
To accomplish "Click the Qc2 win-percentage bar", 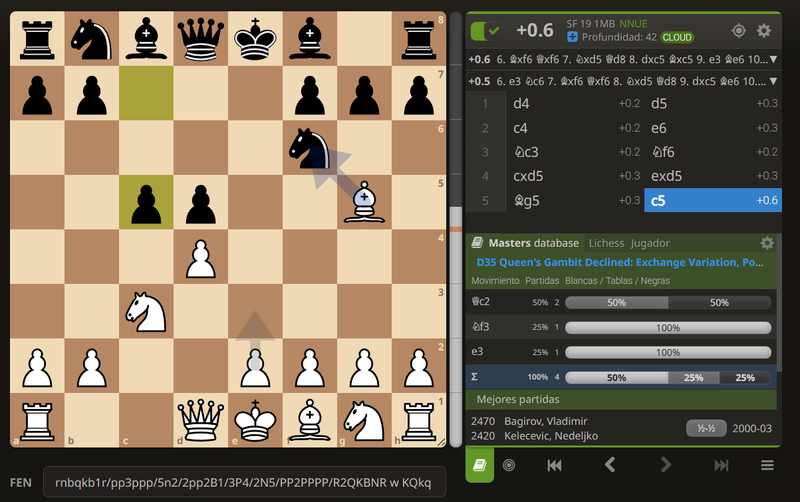I will point(668,303).
